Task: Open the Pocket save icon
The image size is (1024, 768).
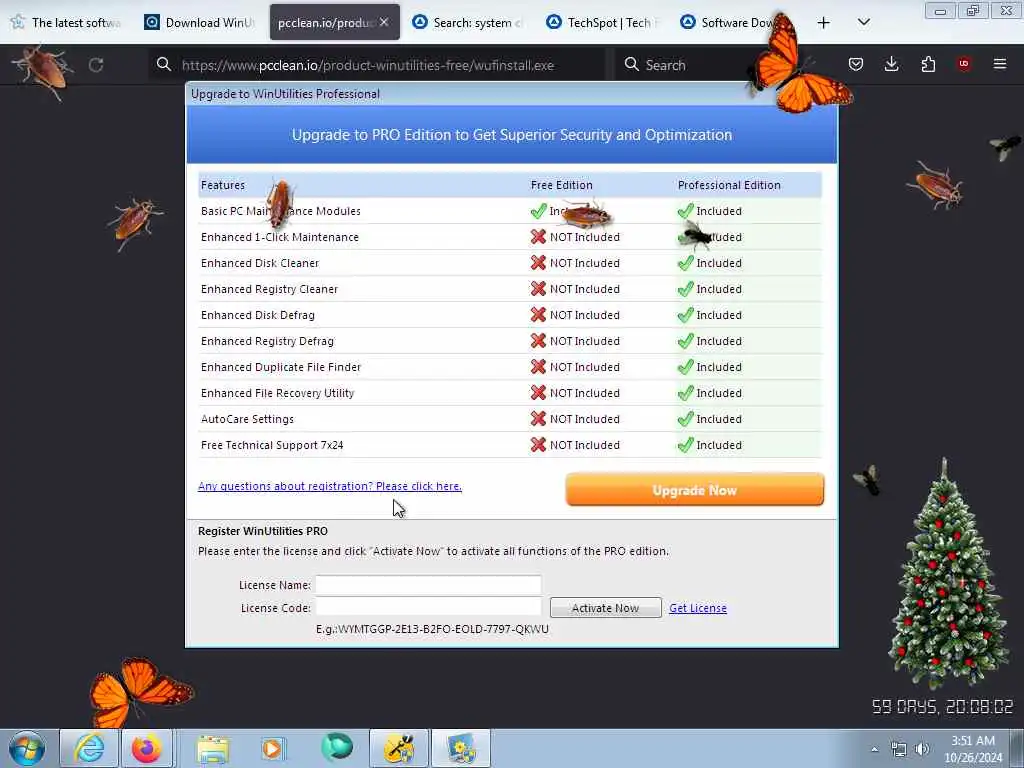Action: point(856,64)
